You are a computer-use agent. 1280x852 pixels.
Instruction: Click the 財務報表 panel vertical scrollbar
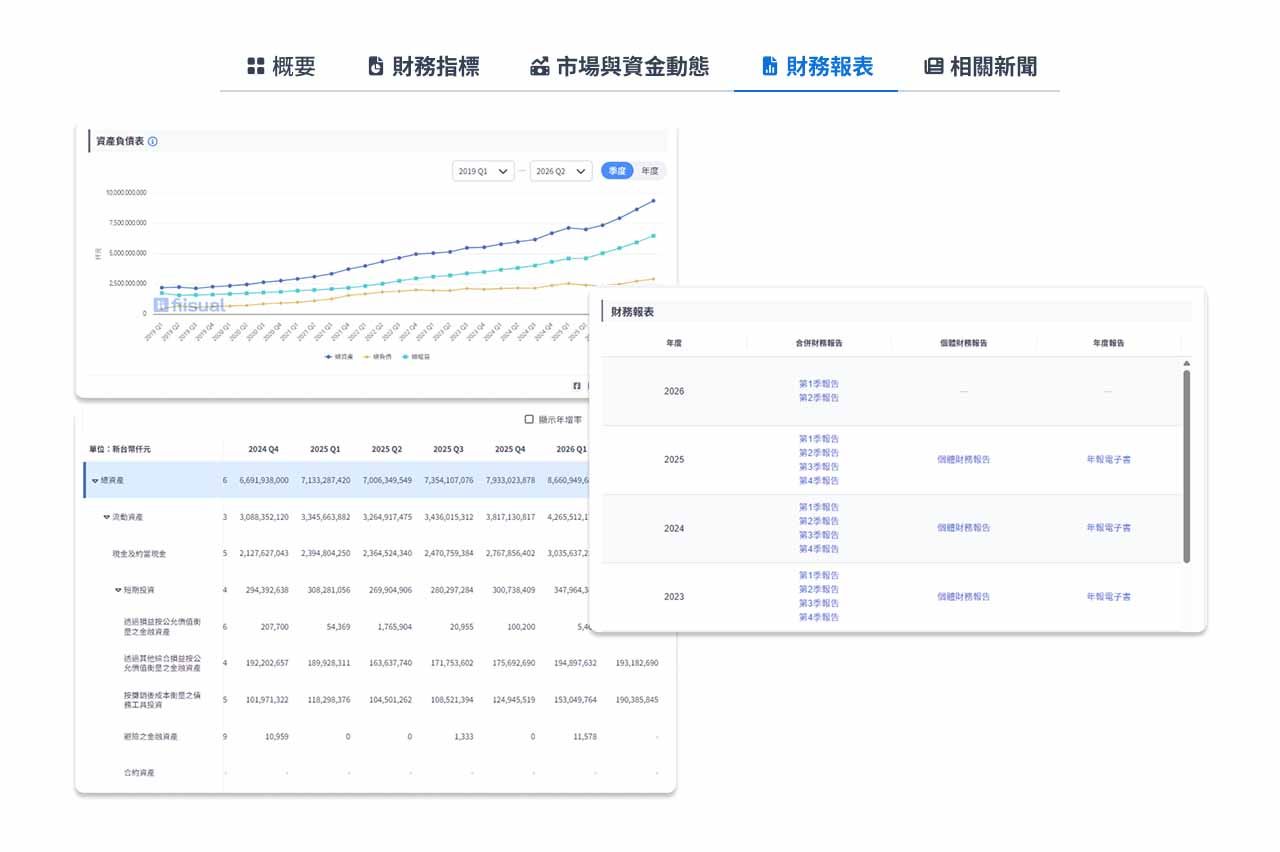(x=1187, y=466)
